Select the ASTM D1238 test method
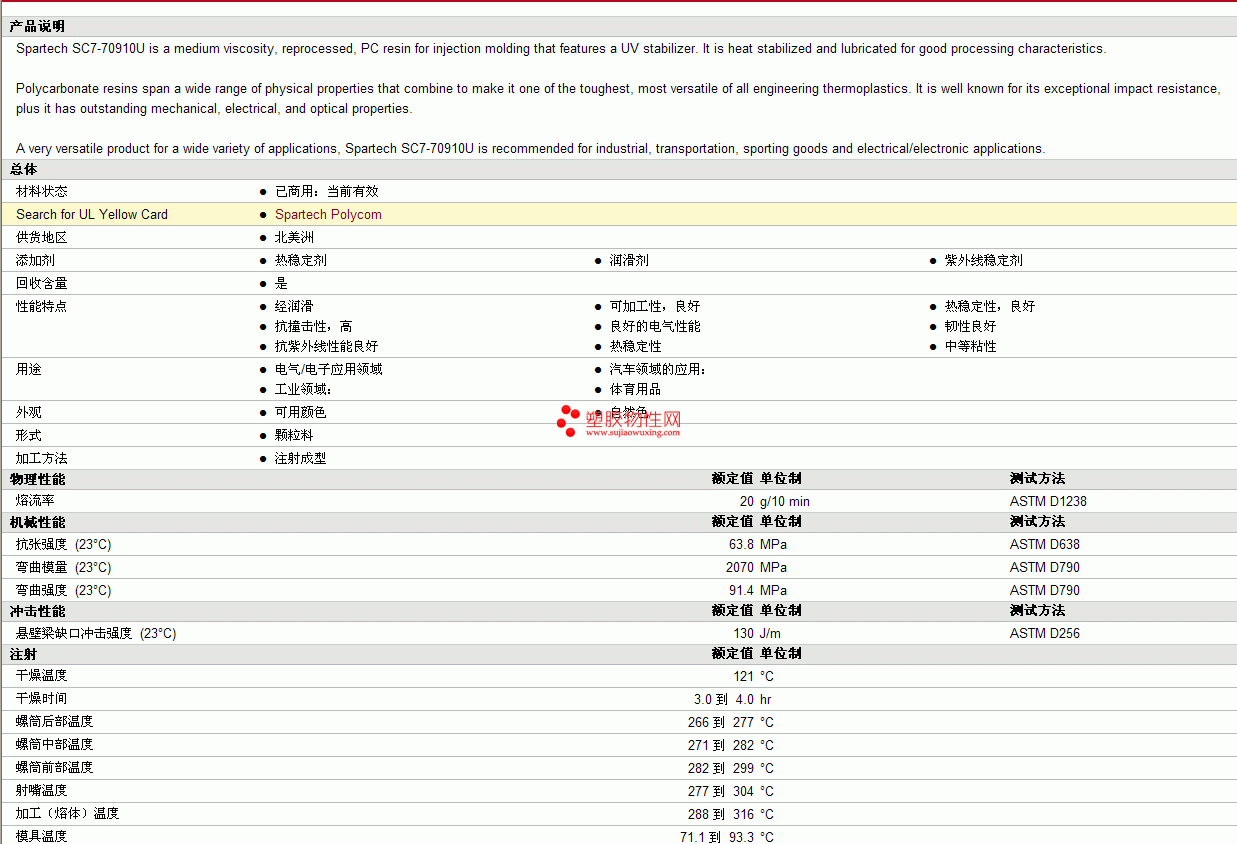The width and height of the screenshot is (1237, 844). 1048,501
